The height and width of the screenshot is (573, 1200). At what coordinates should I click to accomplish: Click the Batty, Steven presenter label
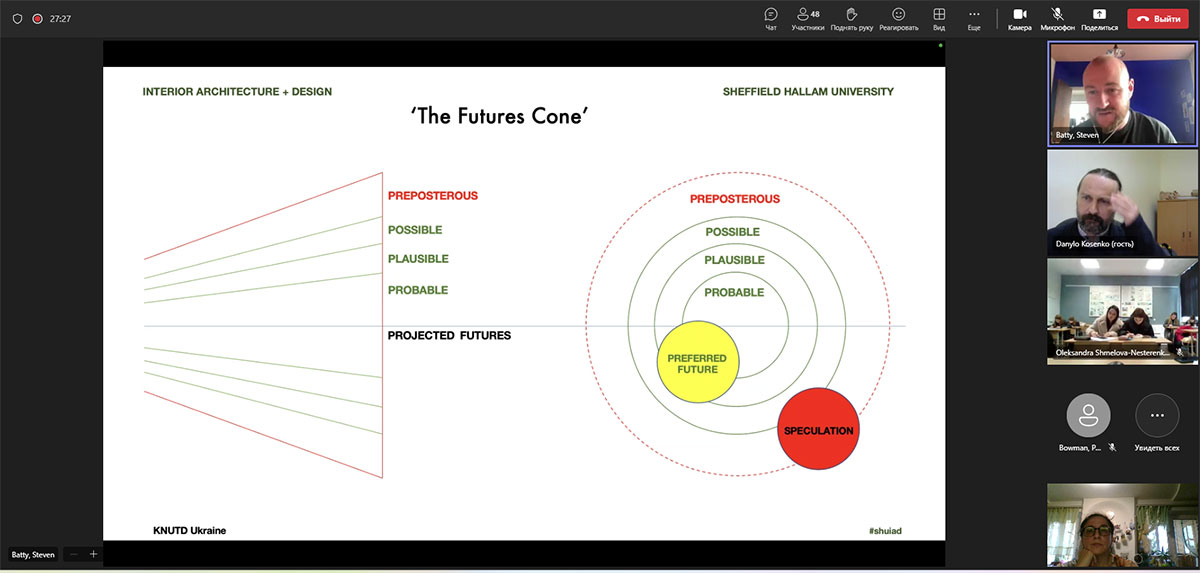point(33,554)
